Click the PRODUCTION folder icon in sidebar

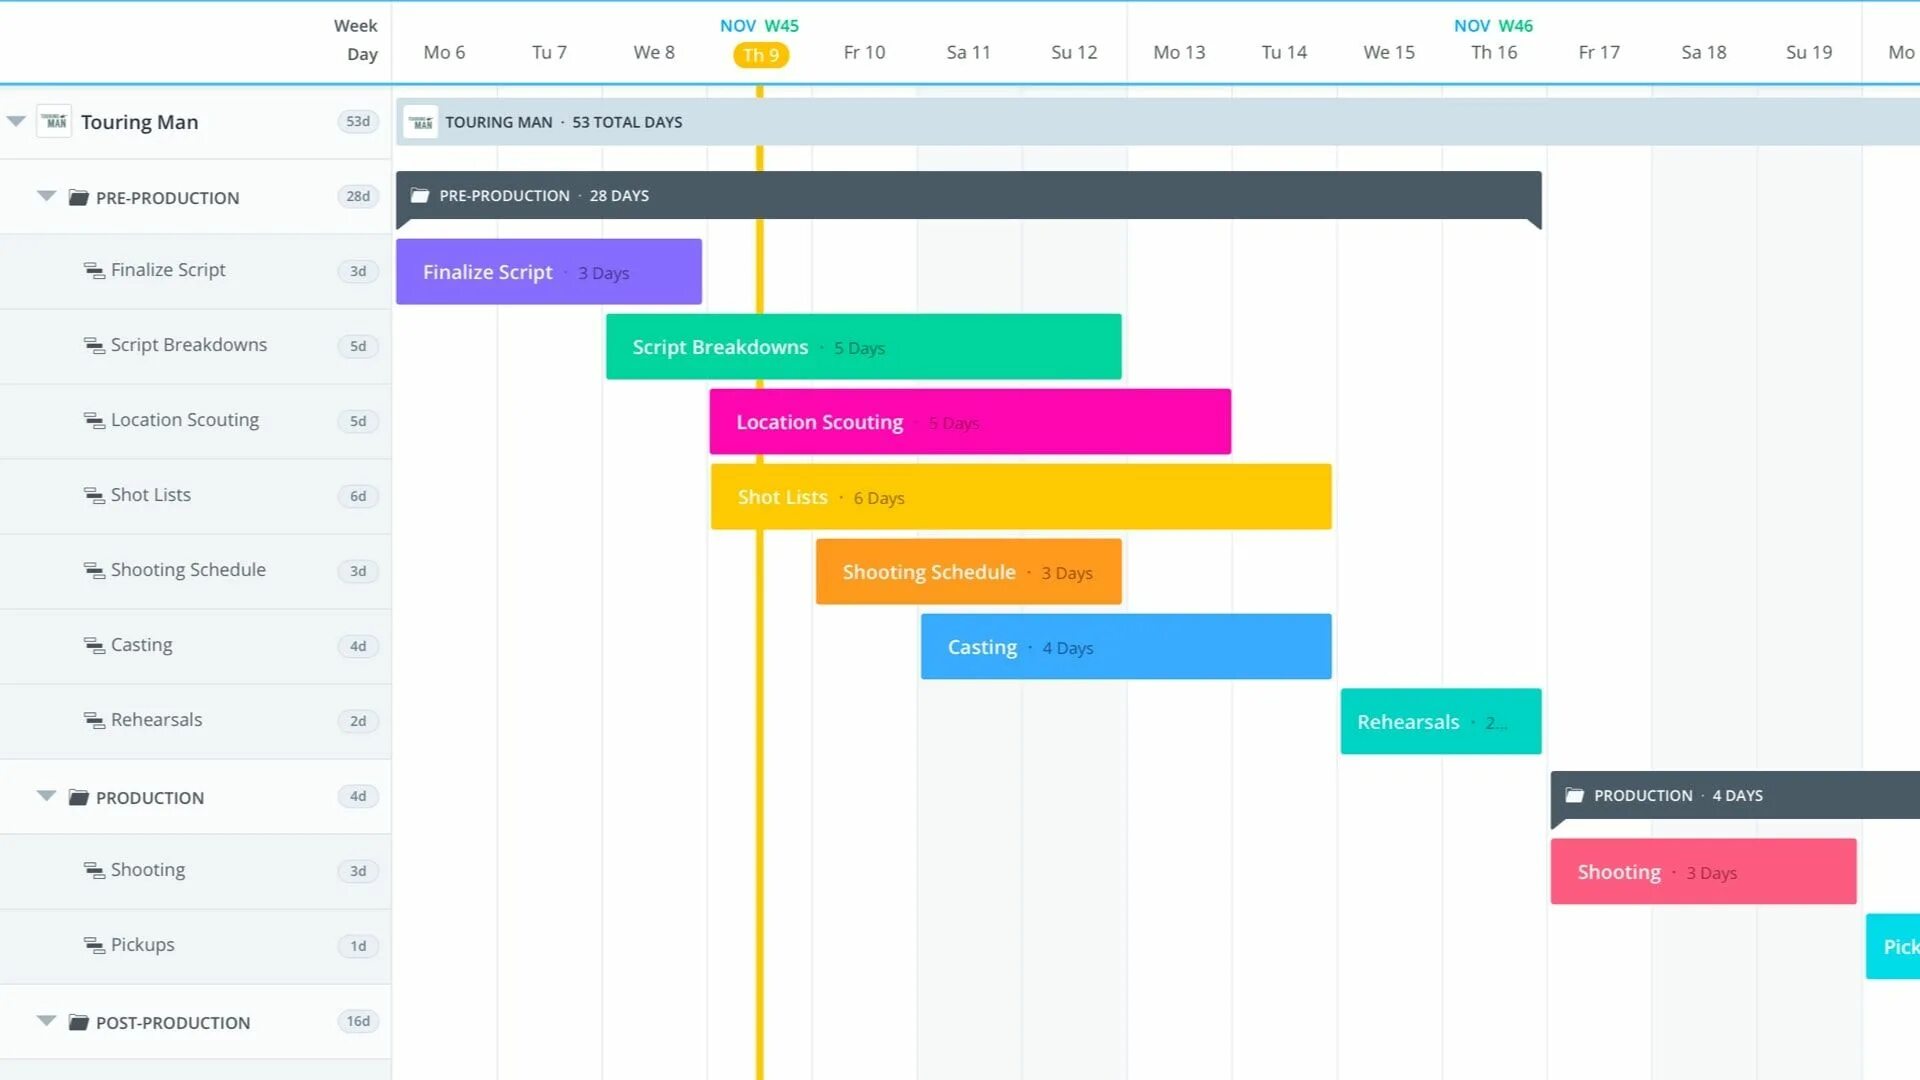point(78,797)
